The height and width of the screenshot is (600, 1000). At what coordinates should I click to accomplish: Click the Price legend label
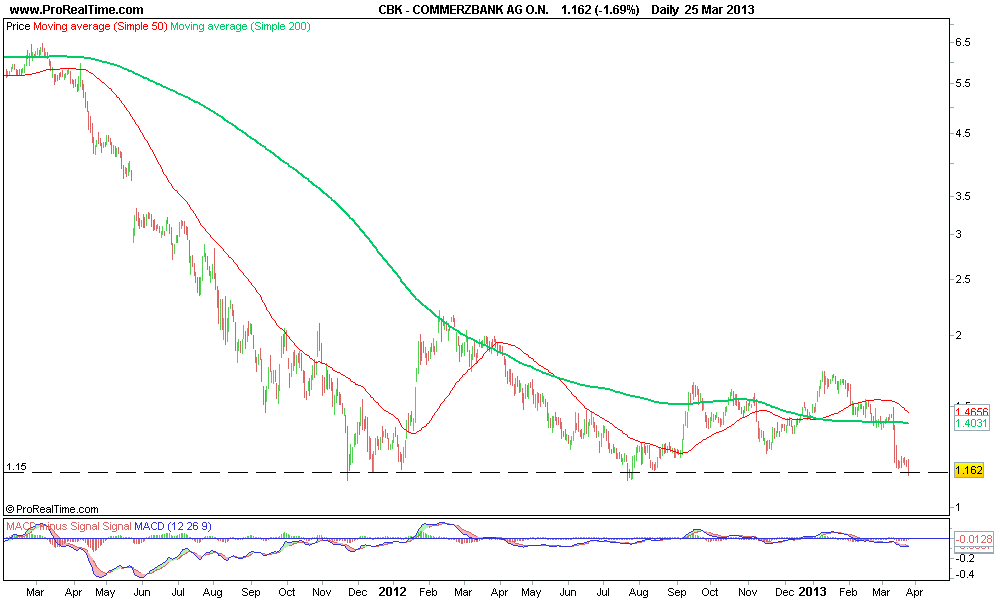[18, 26]
